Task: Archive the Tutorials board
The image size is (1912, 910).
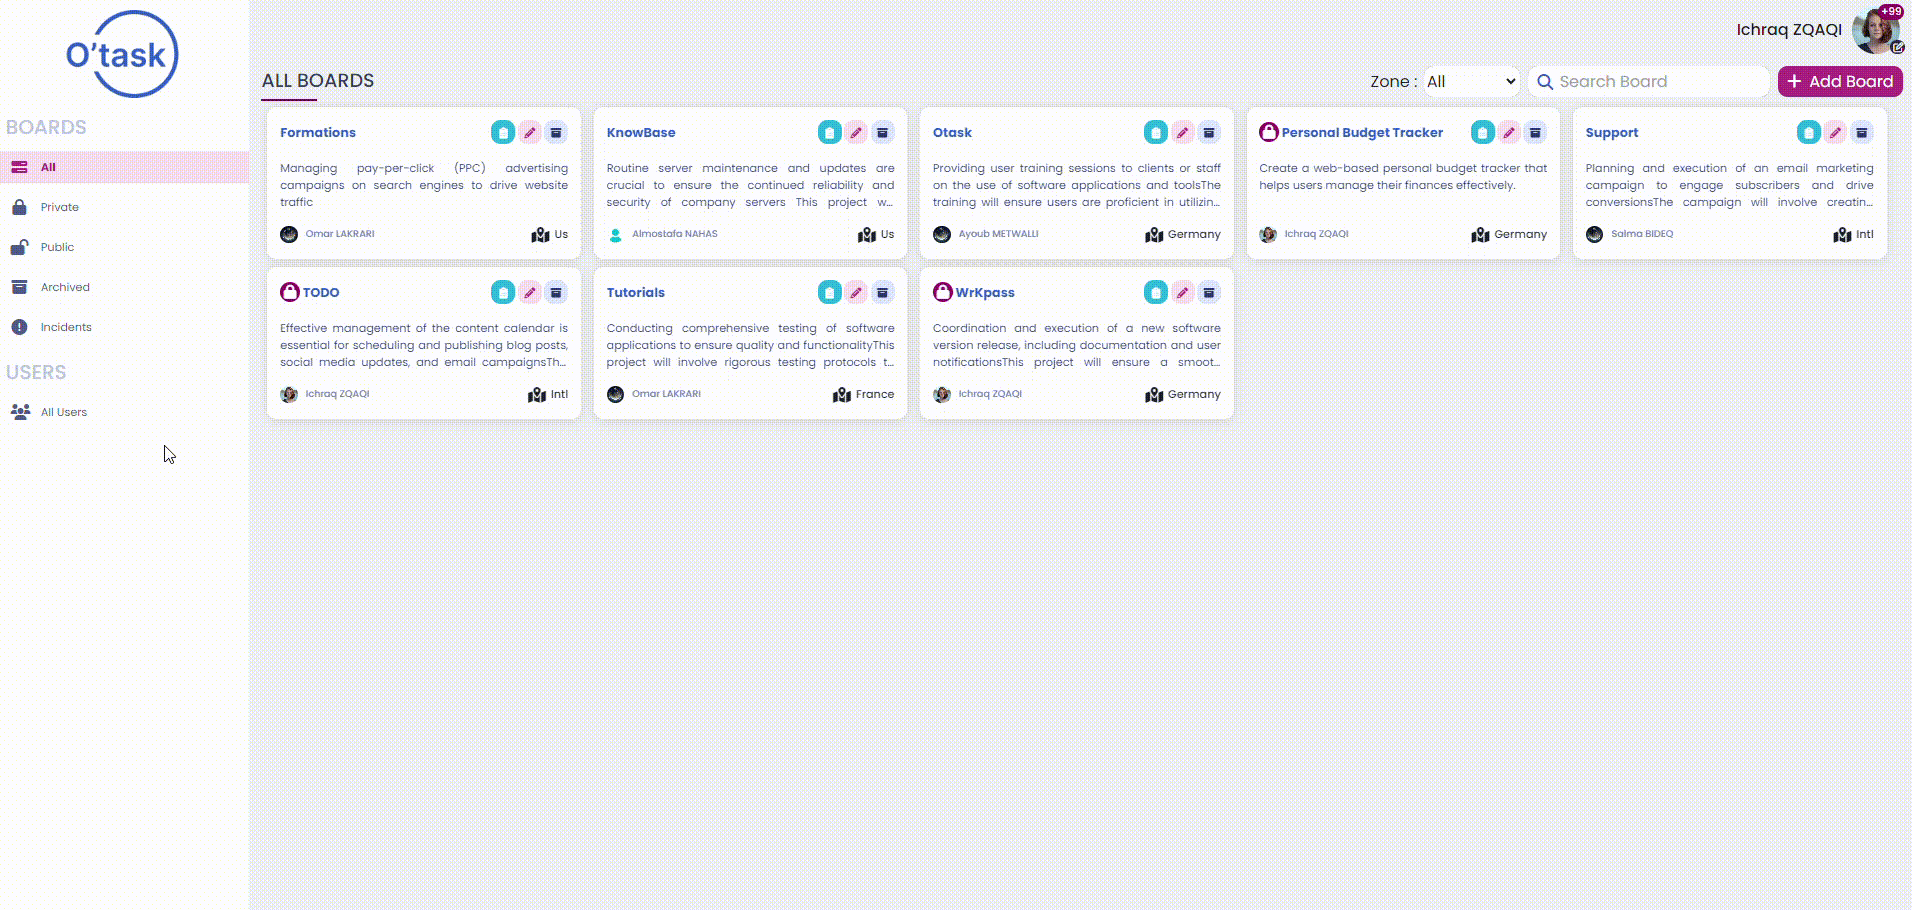Action: (x=882, y=292)
